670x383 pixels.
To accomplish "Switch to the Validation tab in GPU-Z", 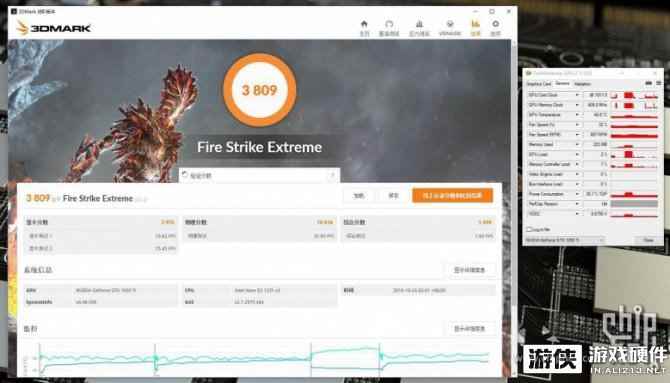I will [x=582, y=84].
